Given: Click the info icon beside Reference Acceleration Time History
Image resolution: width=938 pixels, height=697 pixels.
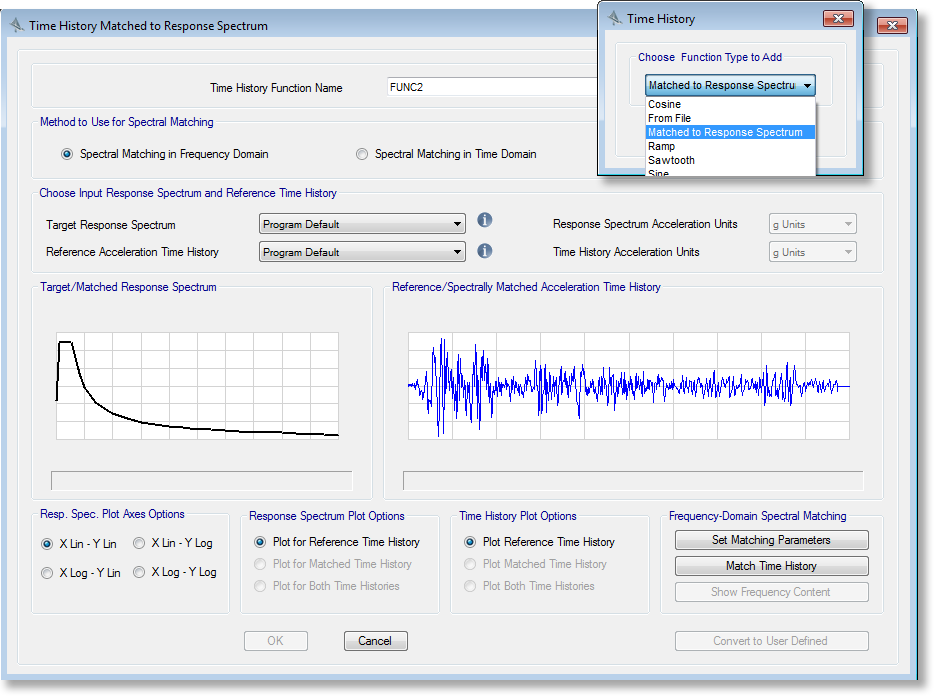Looking at the screenshot, I should coord(485,251).
